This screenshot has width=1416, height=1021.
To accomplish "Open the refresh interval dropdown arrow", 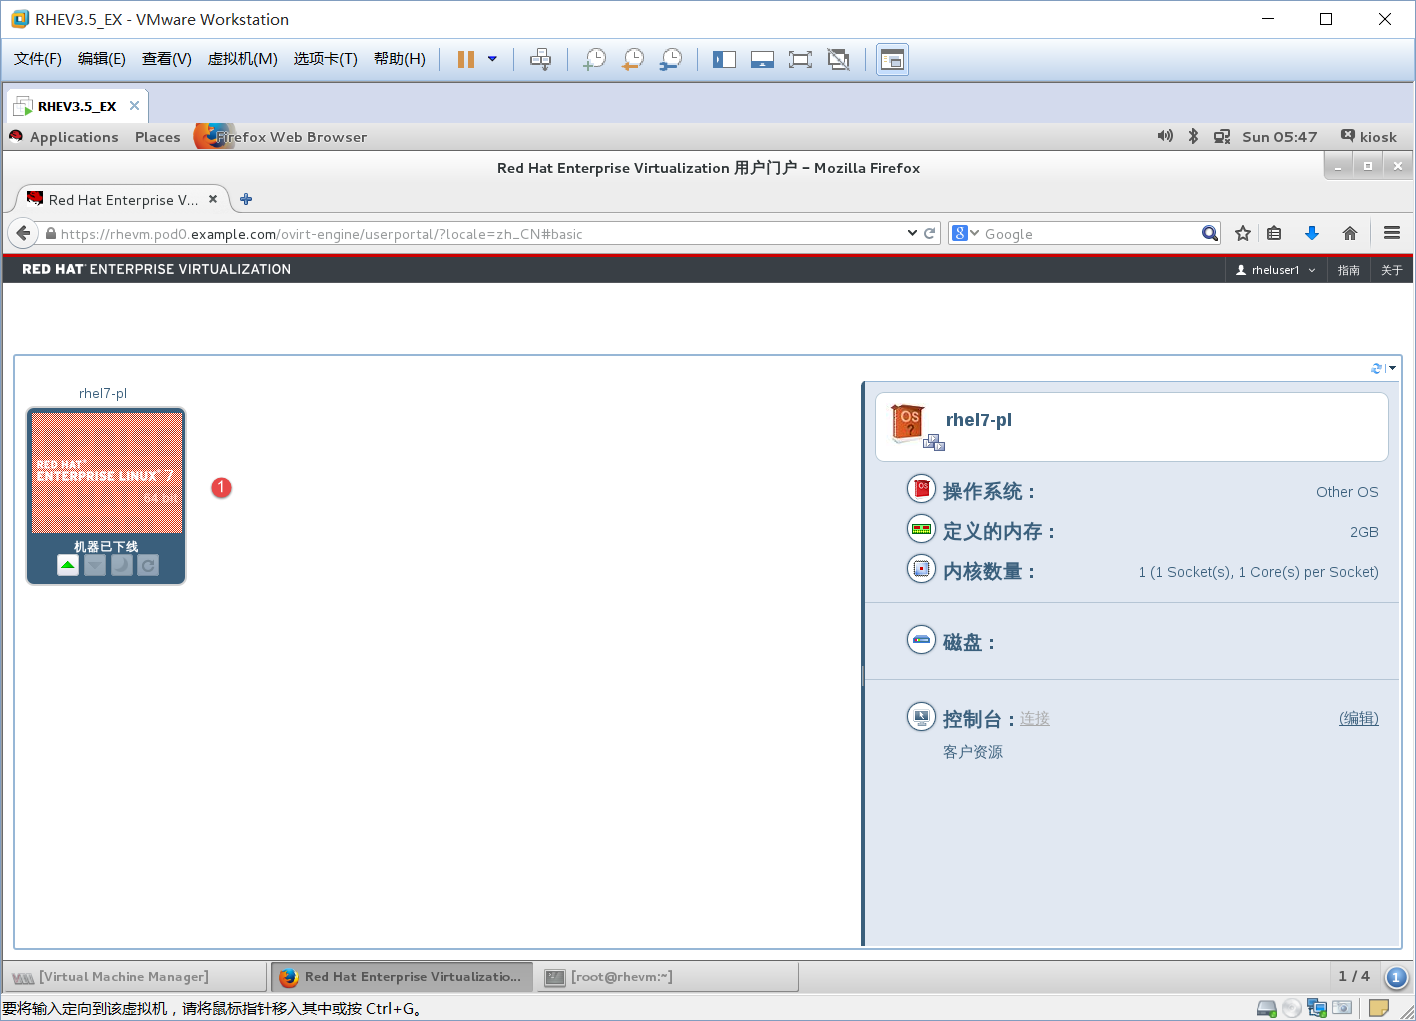I will [x=1392, y=368].
